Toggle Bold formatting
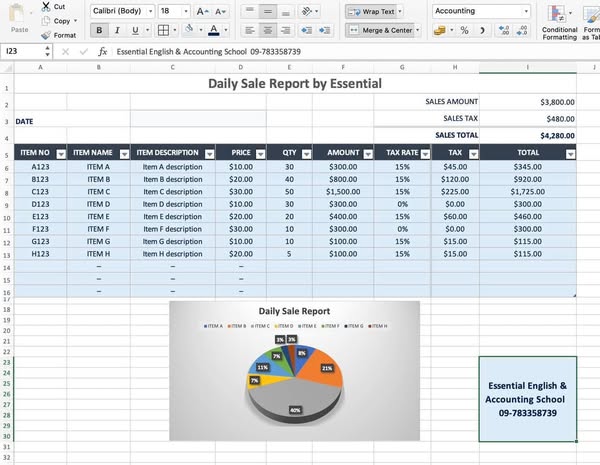This screenshot has width=600, height=465. pos(99,31)
